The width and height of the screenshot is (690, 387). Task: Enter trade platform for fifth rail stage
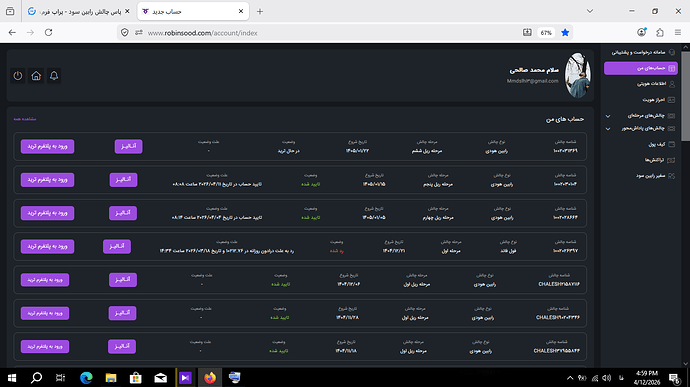click(48, 180)
